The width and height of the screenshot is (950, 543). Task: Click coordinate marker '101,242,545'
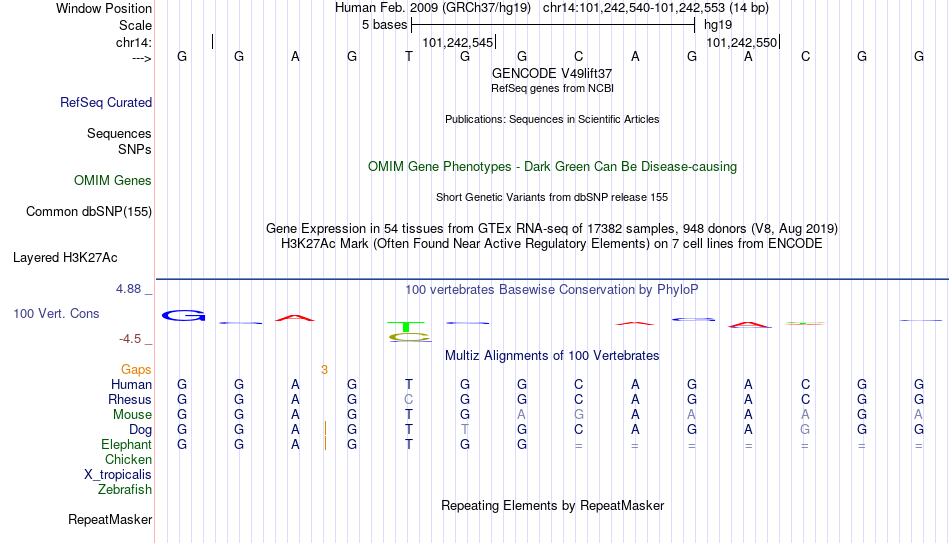(x=458, y=42)
